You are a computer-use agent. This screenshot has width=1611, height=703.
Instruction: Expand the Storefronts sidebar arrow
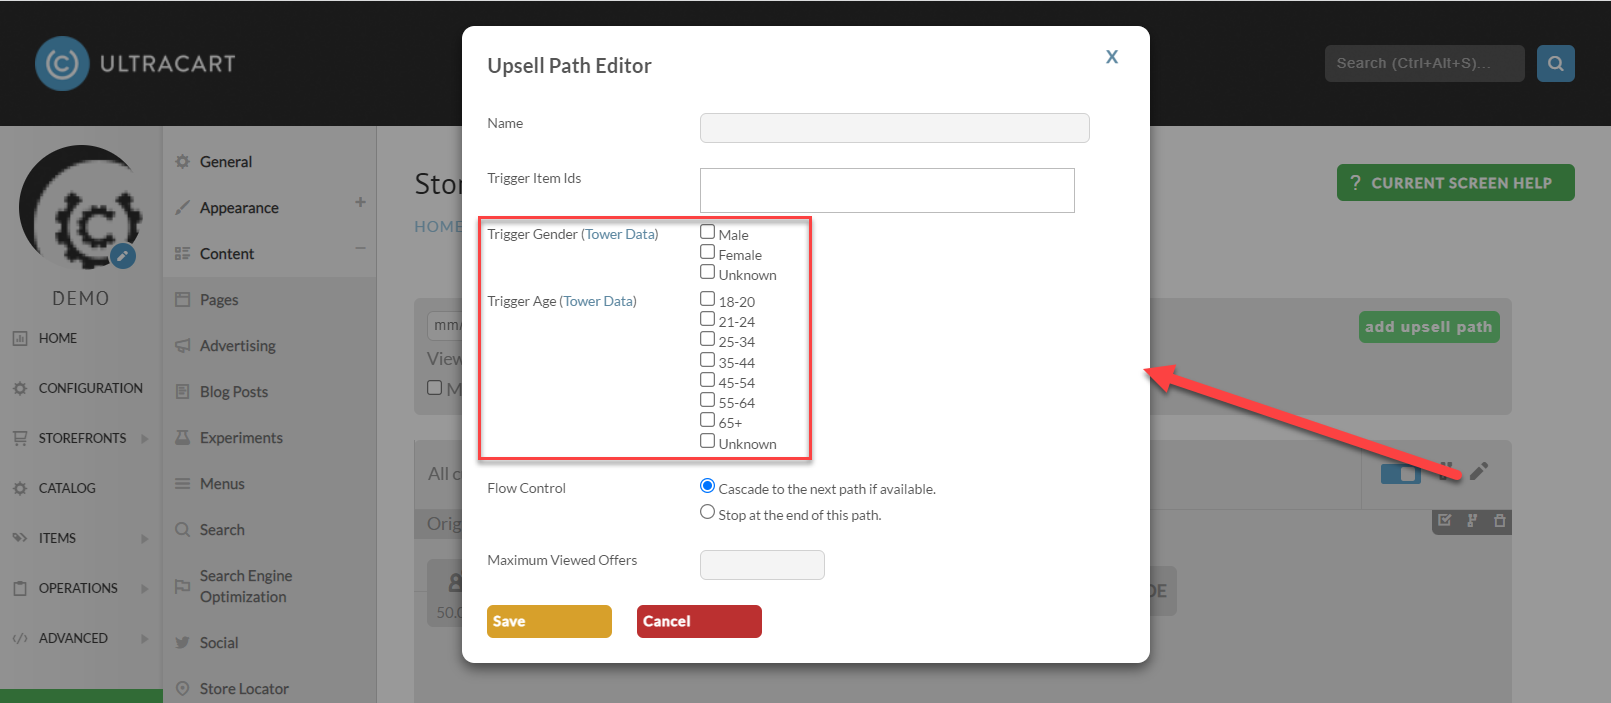tap(145, 438)
